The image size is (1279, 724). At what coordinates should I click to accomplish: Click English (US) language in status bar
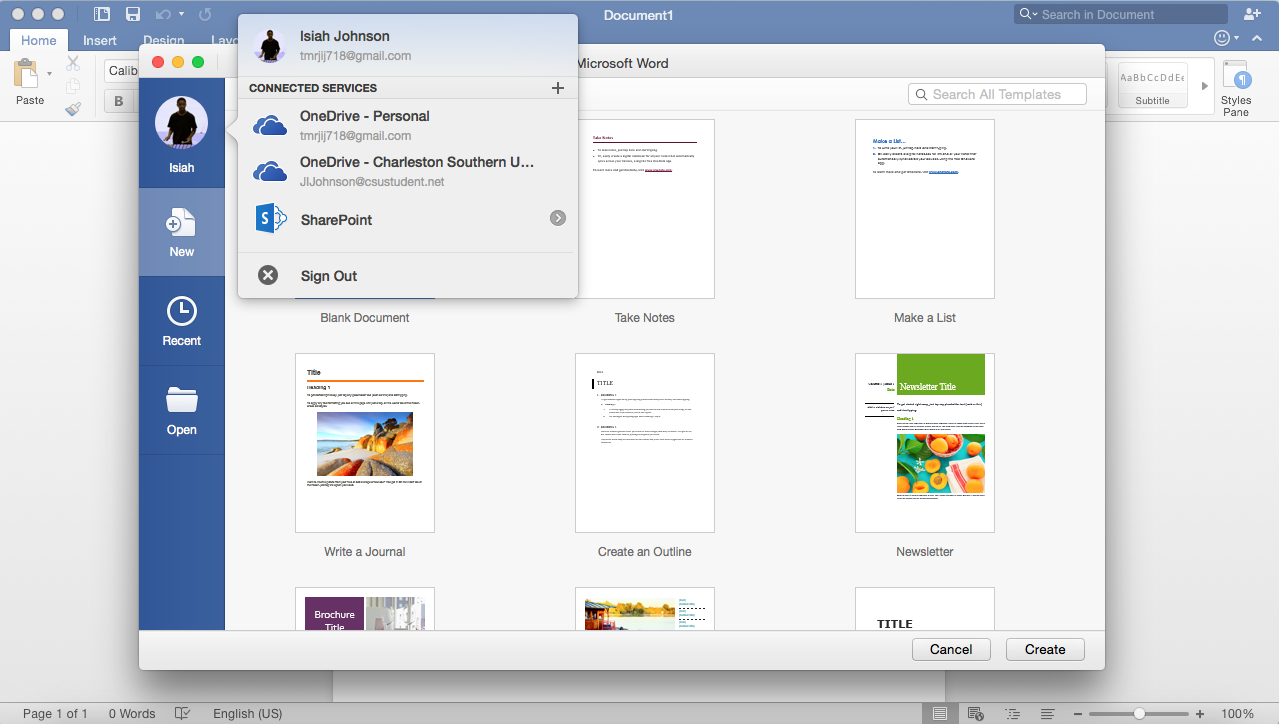(247, 713)
